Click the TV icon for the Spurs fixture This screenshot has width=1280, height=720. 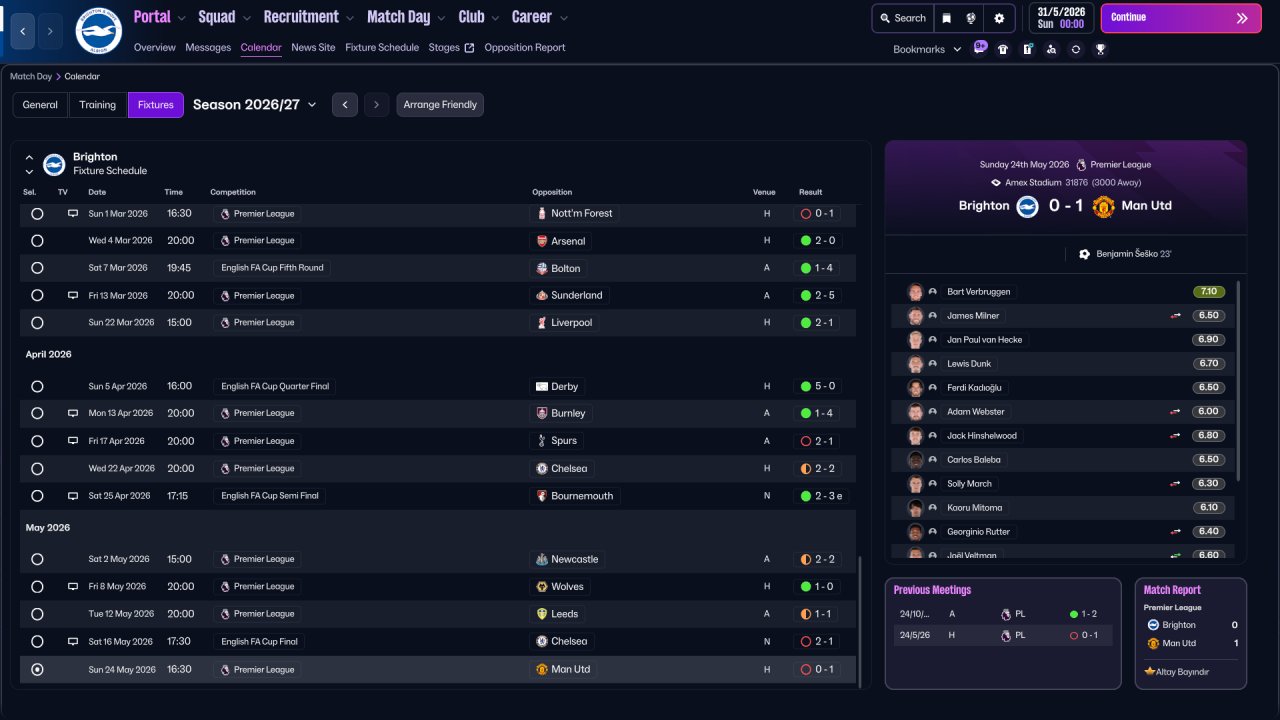click(x=73, y=440)
